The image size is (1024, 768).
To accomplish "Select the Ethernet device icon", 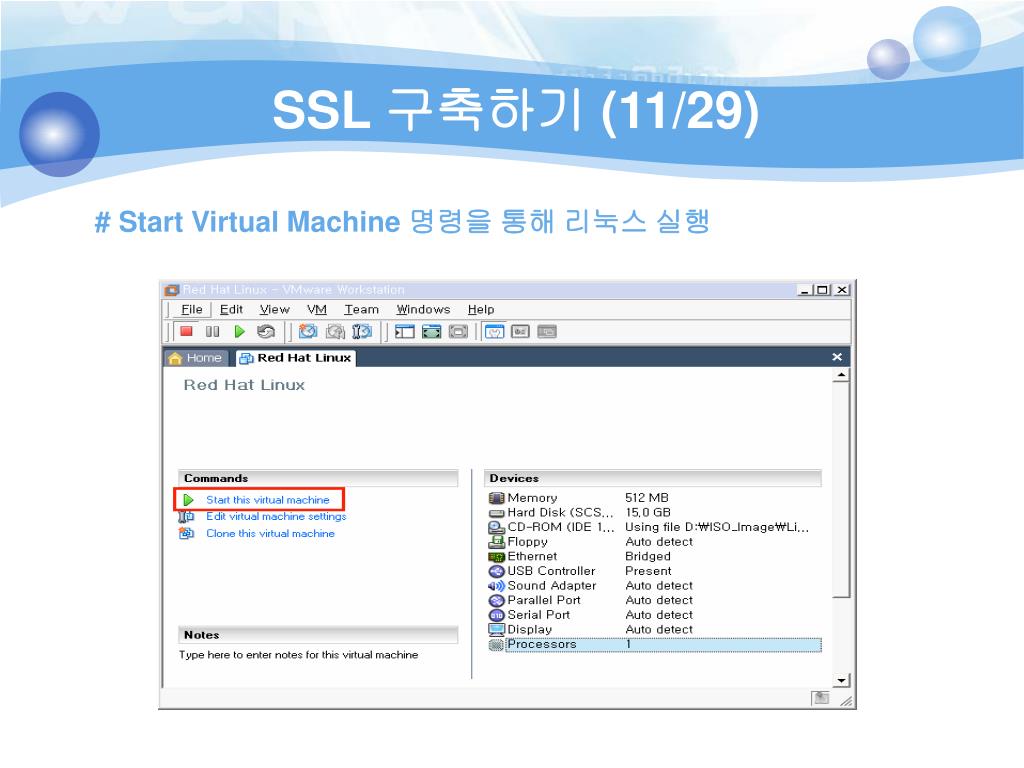I will pyautogui.click(x=496, y=557).
